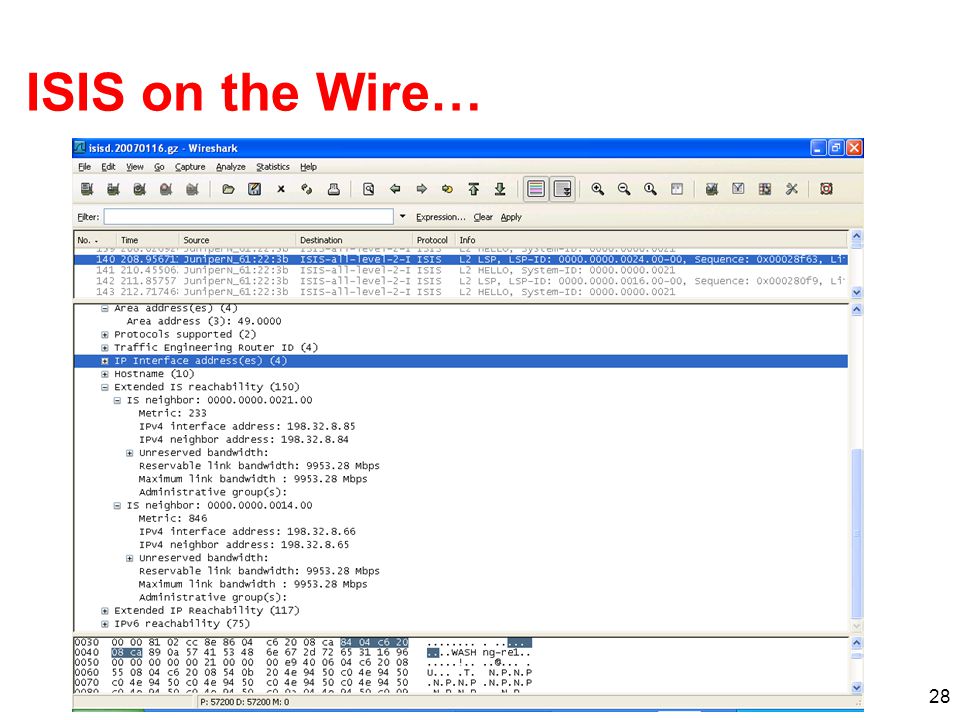Image resolution: width=960 pixels, height=720 pixels.
Task: Open Capture options from the toolbar
Action: coord(113,189)
